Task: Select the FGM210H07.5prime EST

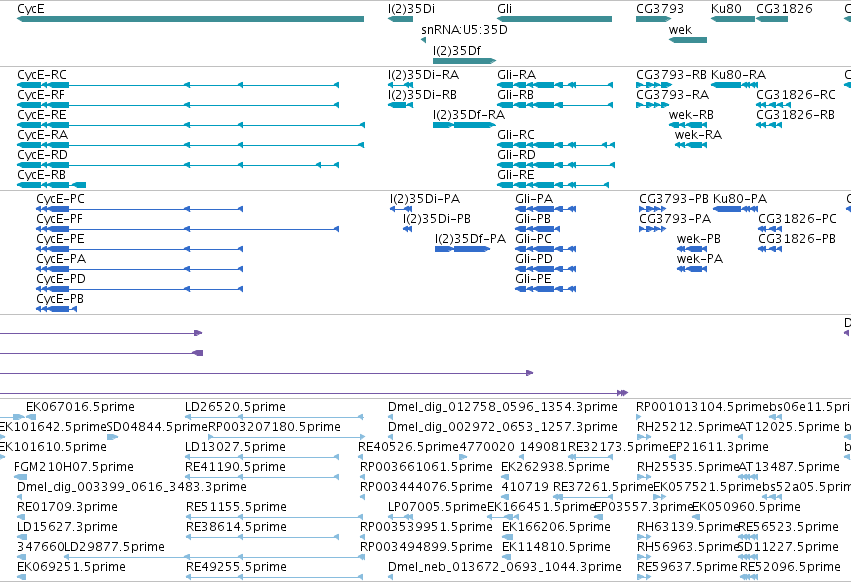Action: 20,477
